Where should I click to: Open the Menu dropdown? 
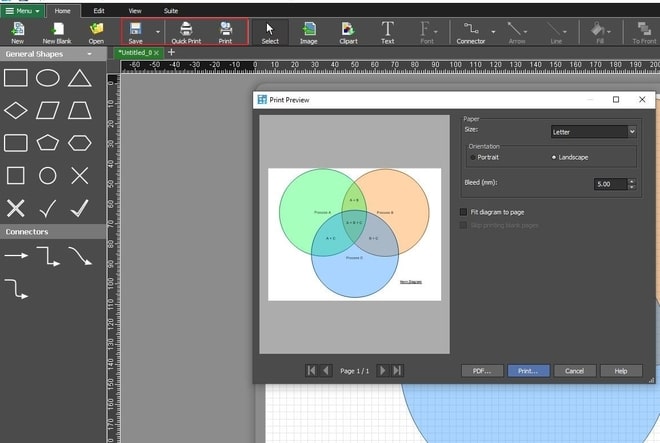point(22,11)
